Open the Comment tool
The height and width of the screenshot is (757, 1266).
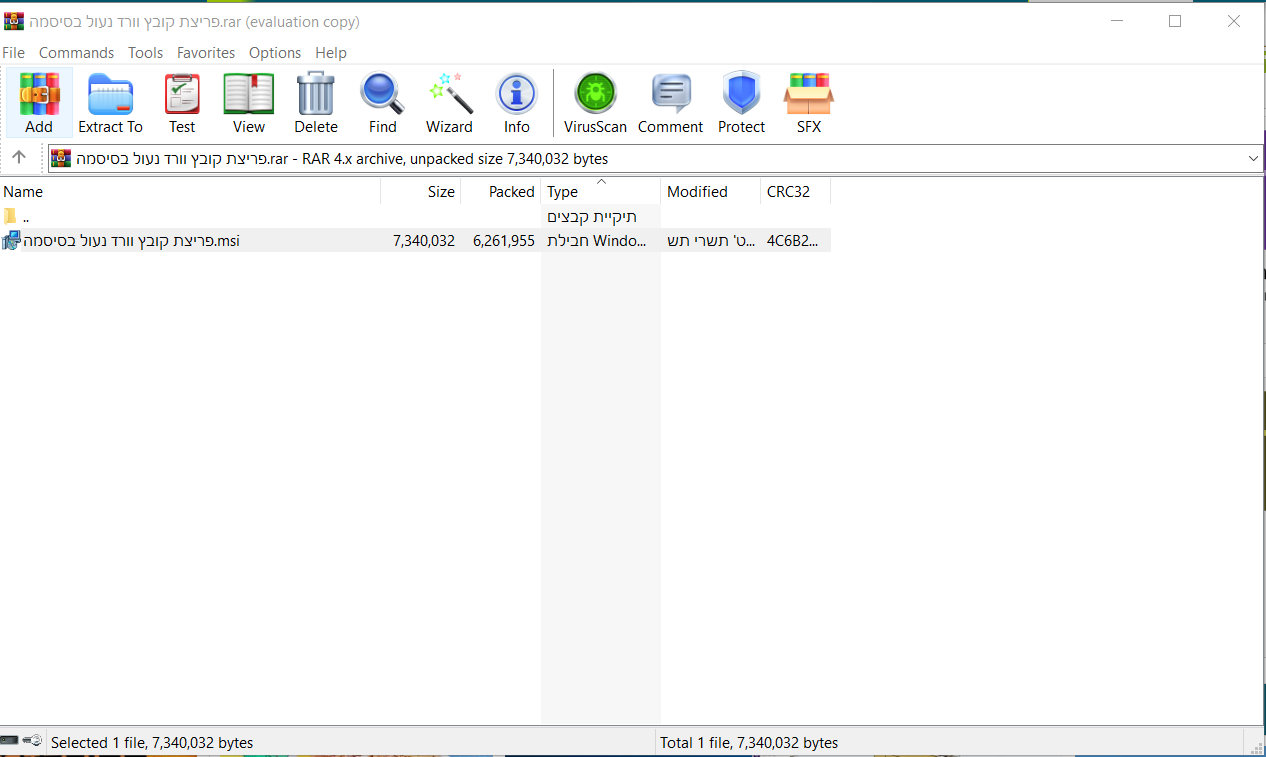pos(671,103)
